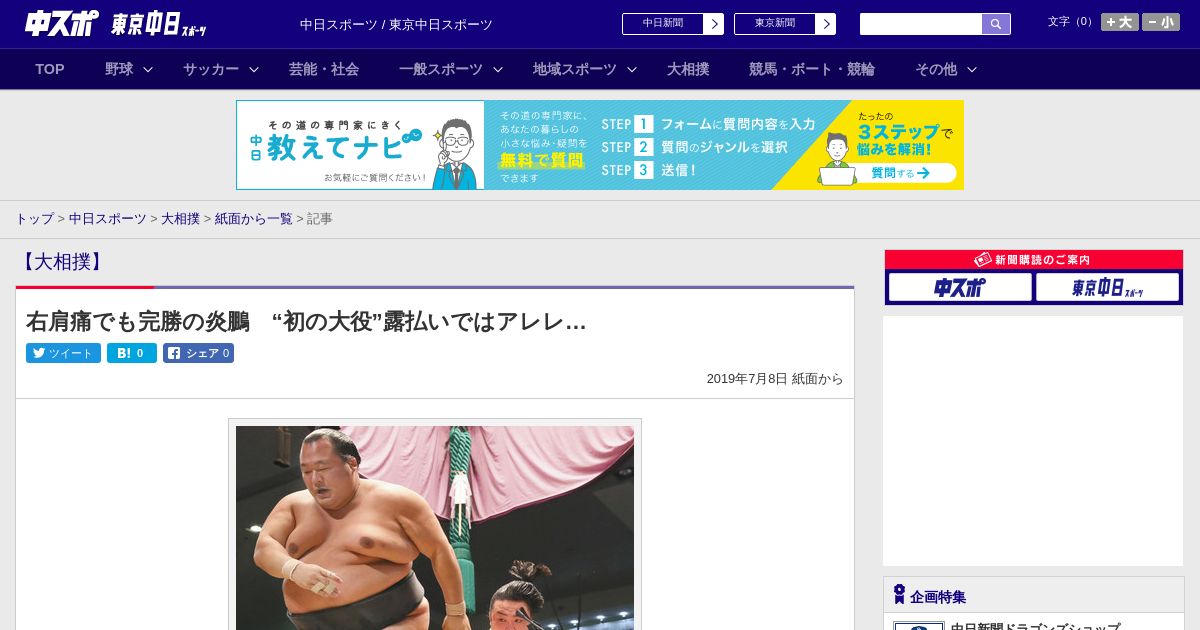Open the 中日新聞 link button
The image size is (1200, 630).
click(x=663, y=24)
